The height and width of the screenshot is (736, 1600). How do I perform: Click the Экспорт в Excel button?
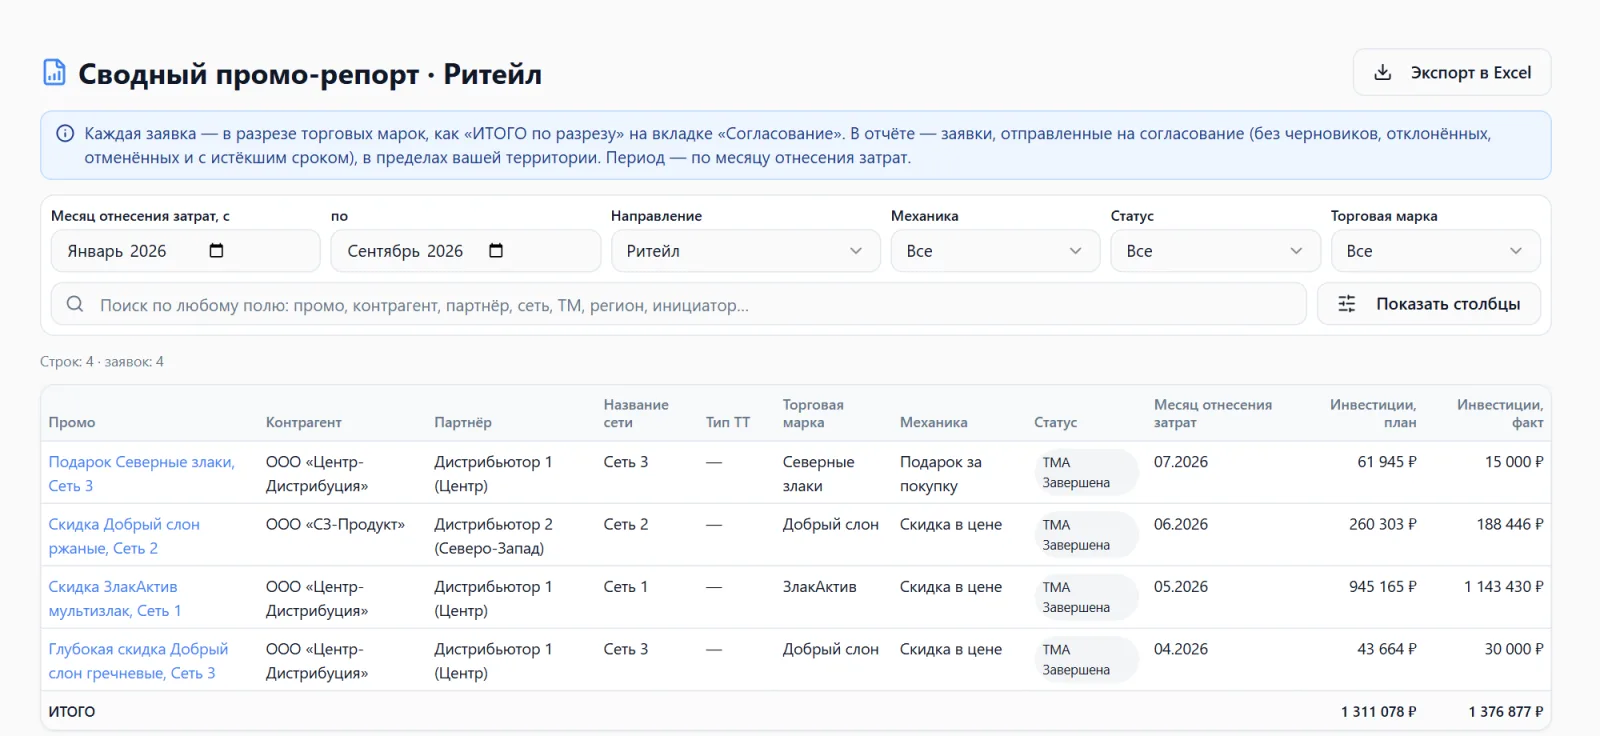[x=1452, y=72]
